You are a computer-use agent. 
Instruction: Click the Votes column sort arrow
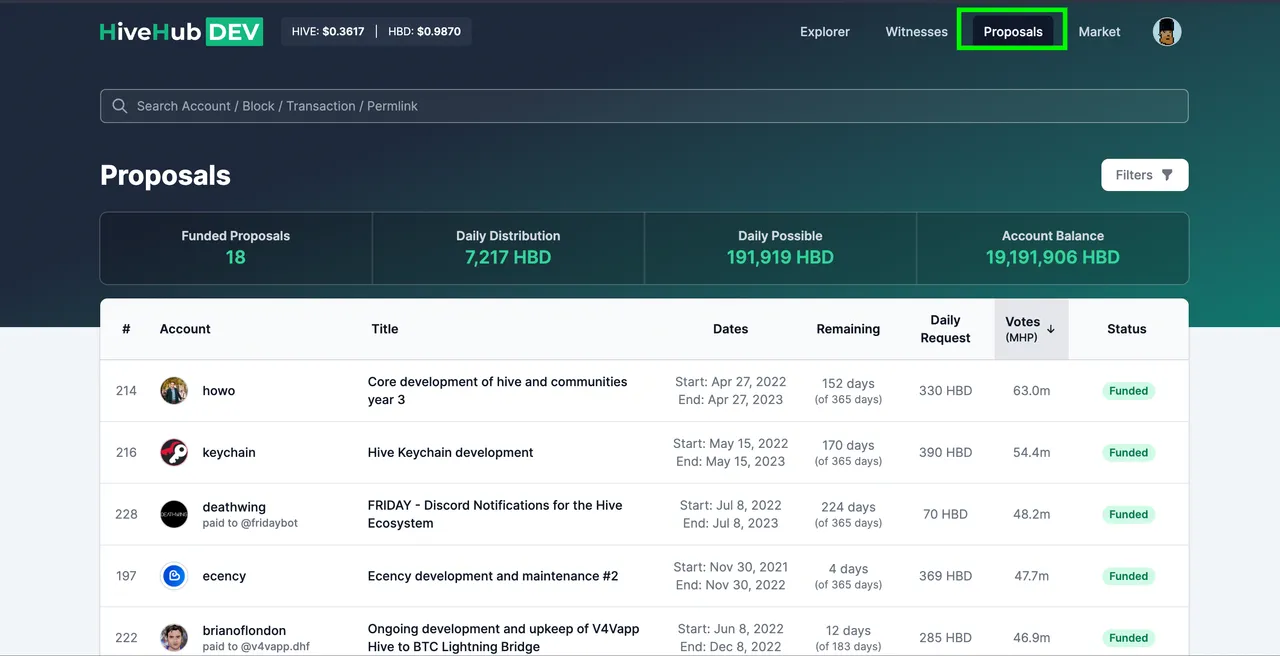click(x=1051, y=328)
